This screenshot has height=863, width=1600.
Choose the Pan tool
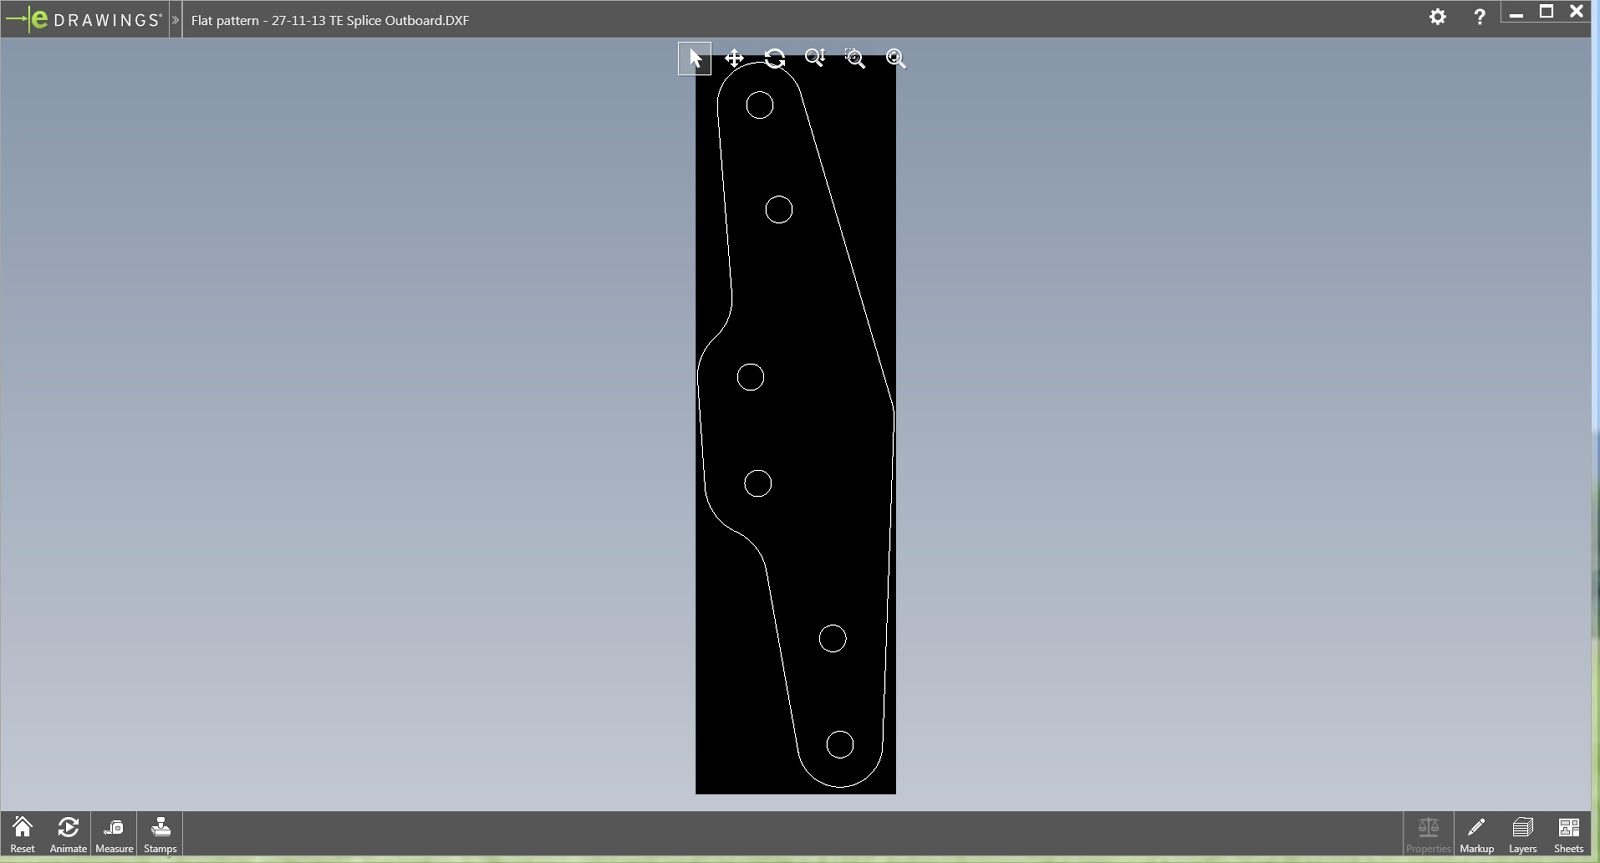click(734, 59)
